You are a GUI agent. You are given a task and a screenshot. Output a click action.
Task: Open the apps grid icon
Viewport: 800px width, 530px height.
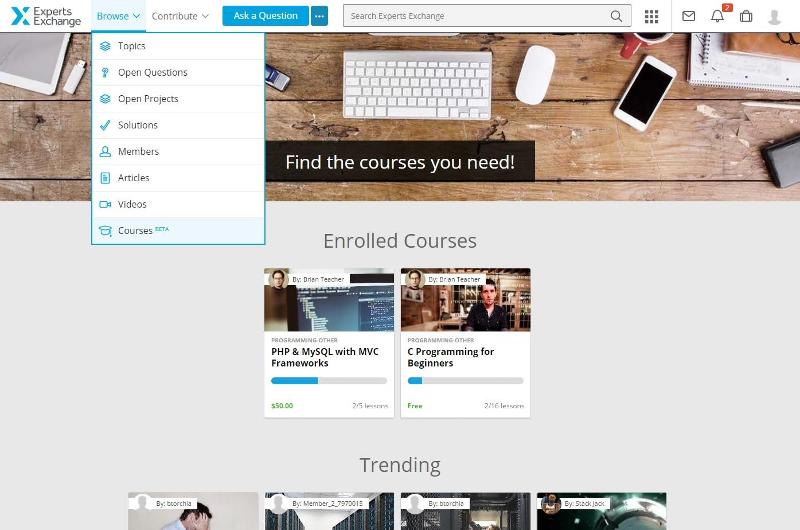[x=651, y=16]
